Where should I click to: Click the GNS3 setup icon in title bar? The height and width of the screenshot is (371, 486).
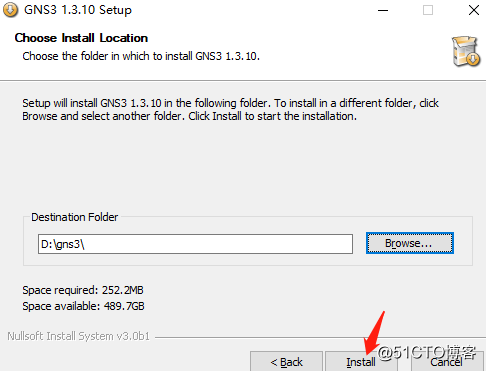click(x=10, y=10)
